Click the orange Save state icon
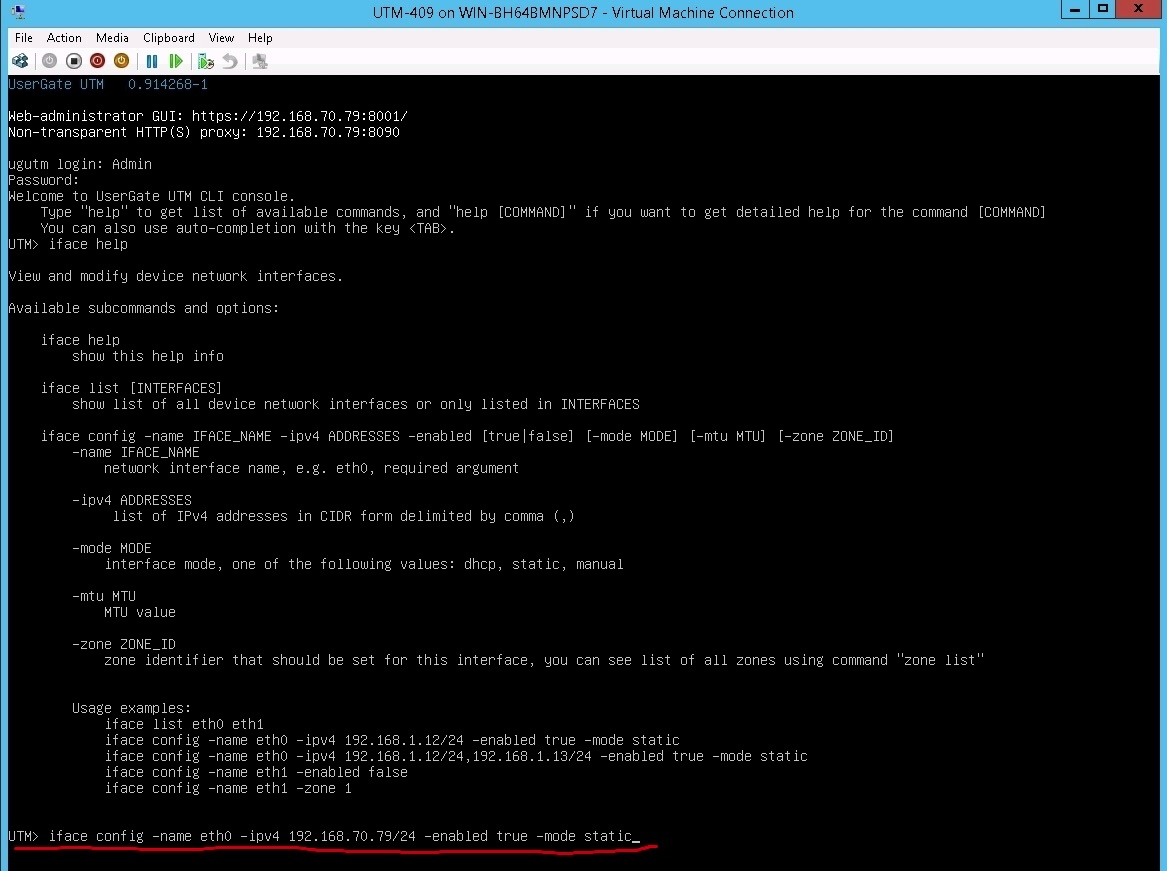Screen dimensions: 1167x871 (x=121, y=61)
